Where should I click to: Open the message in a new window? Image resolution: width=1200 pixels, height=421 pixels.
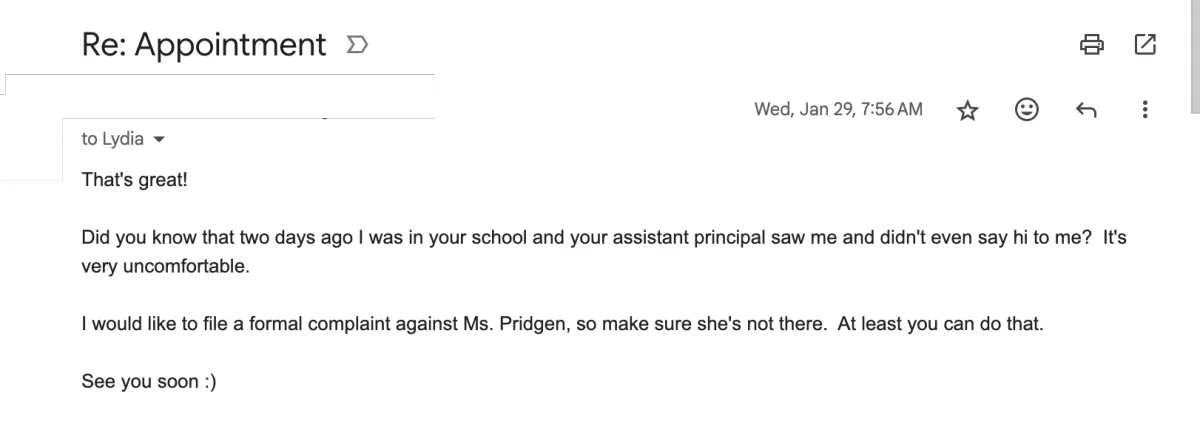click(1145, 45)
